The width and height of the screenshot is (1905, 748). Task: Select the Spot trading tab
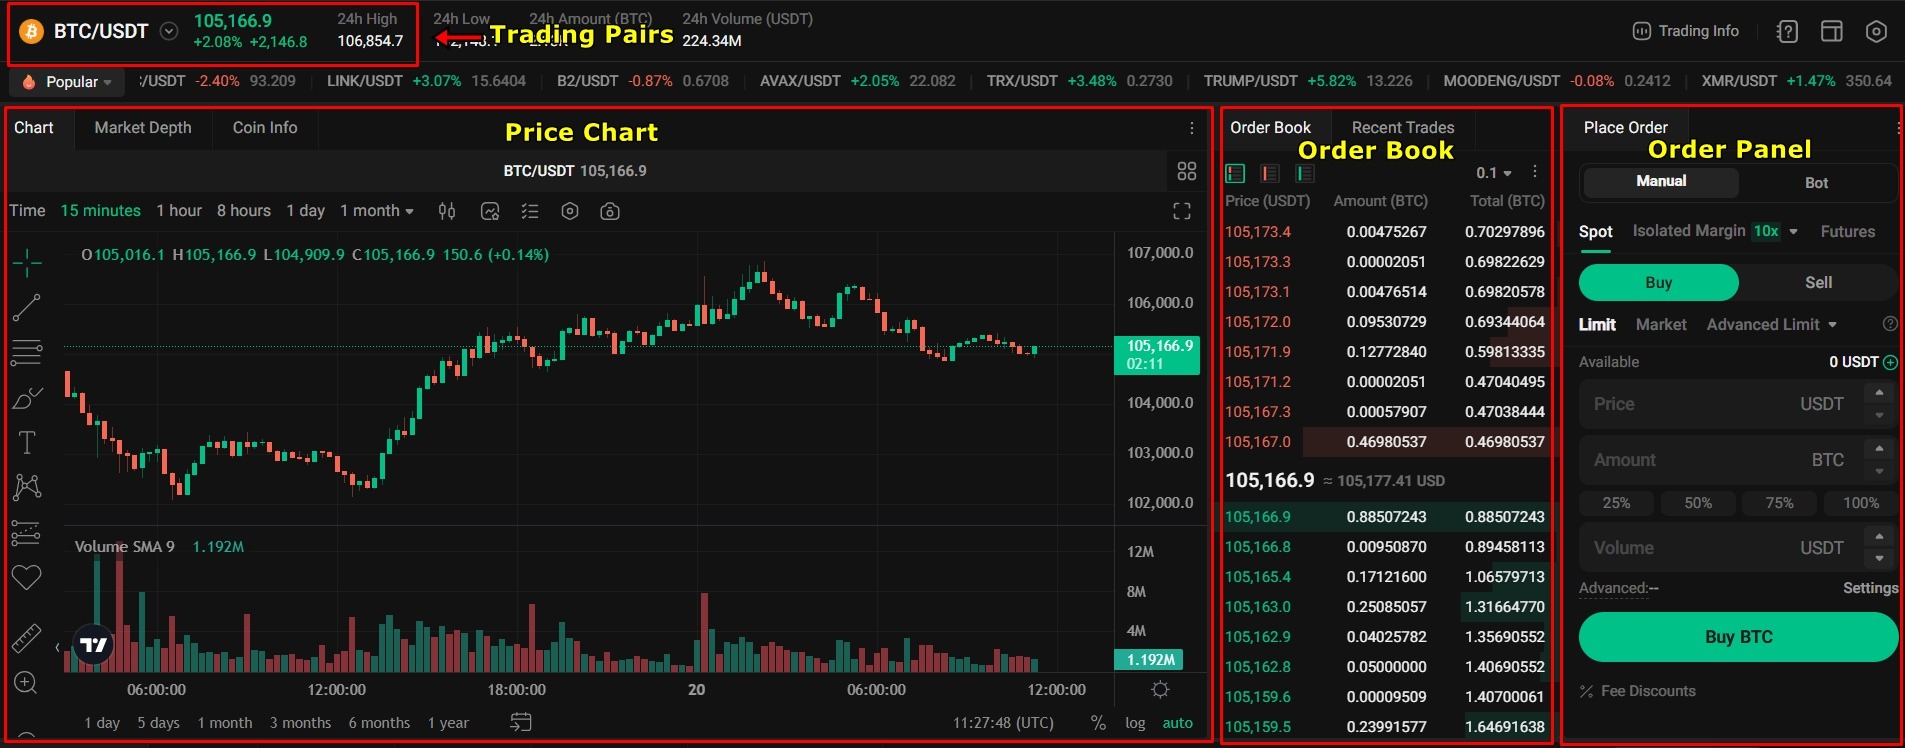(1595, 232)
